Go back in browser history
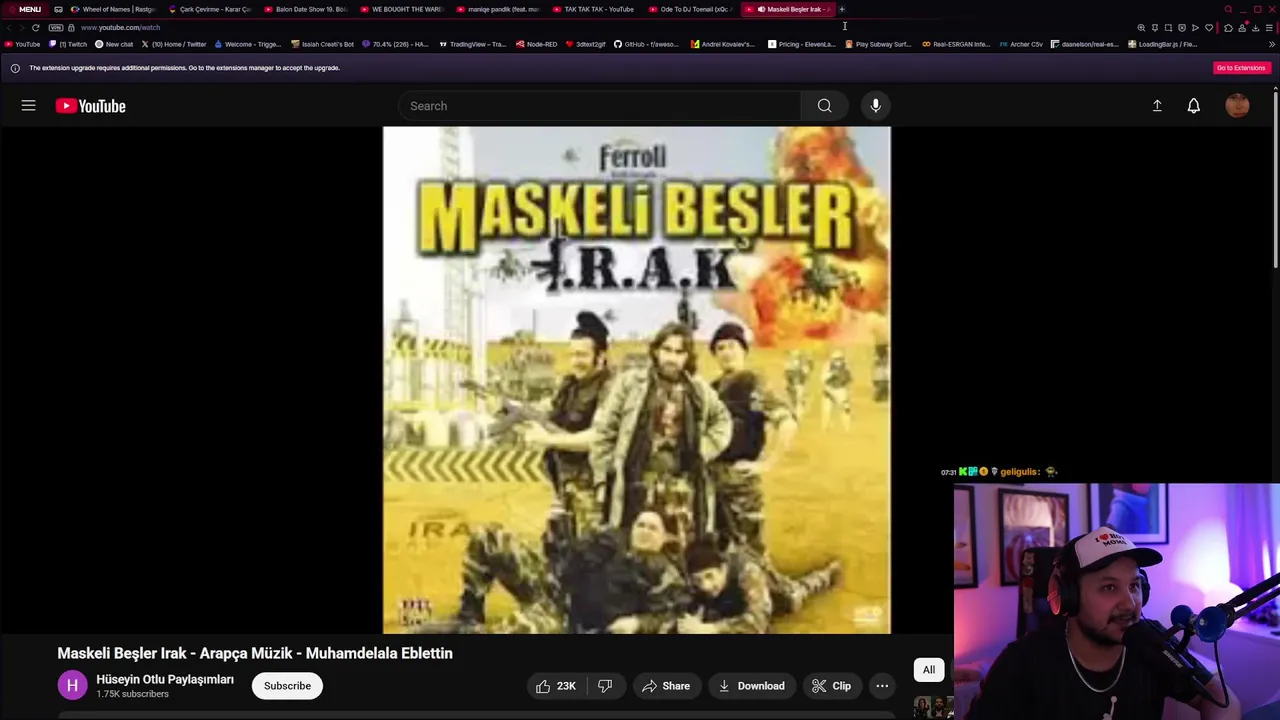Screen dimensions: 1280x720 click(9, 27)
